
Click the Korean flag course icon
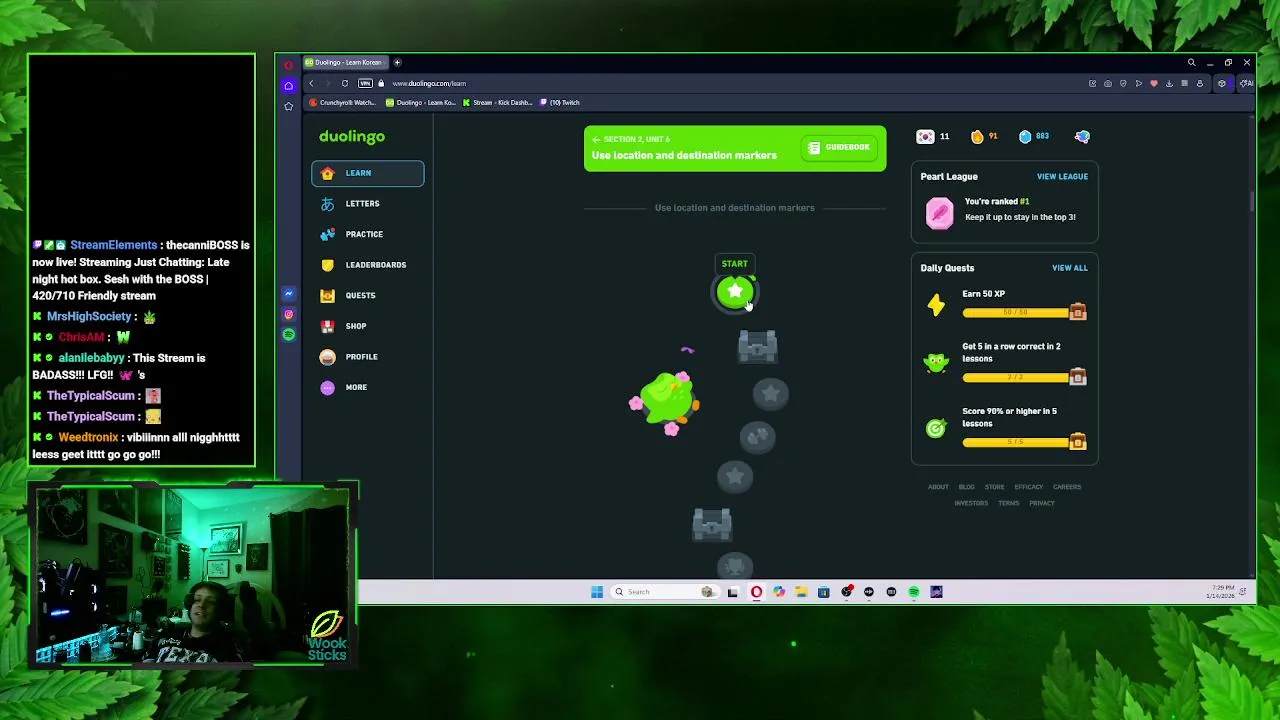click(925, 137)
